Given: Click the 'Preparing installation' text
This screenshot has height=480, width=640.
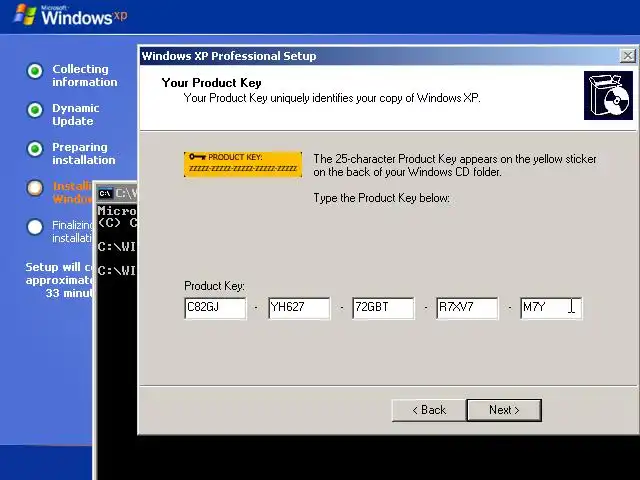Looking at the screenshot, I should click(x=84, y=153).
